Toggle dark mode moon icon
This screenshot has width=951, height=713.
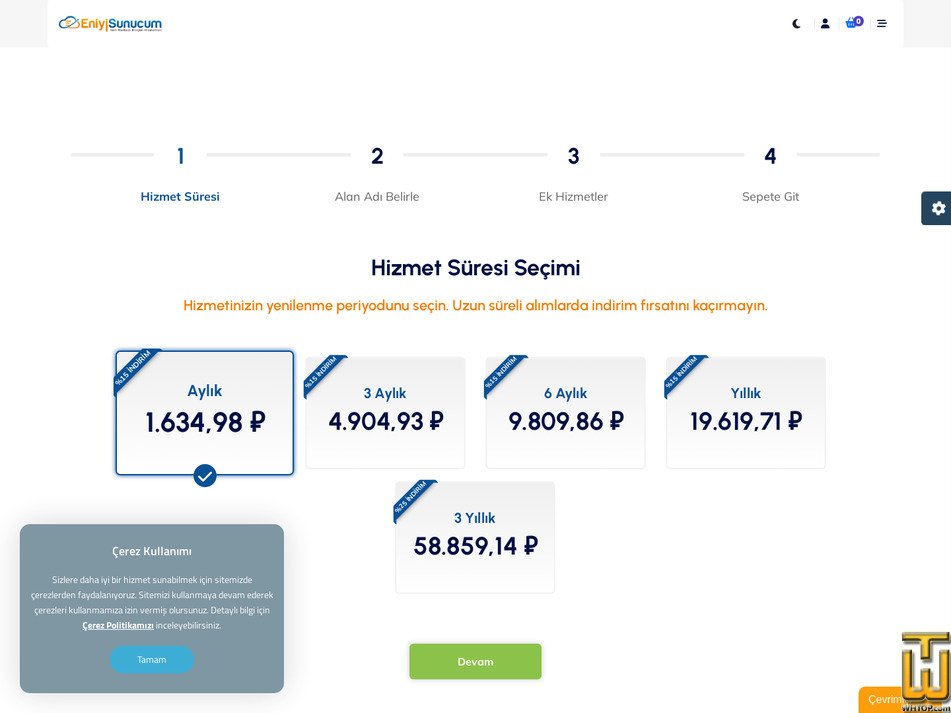tap(796, 23)
